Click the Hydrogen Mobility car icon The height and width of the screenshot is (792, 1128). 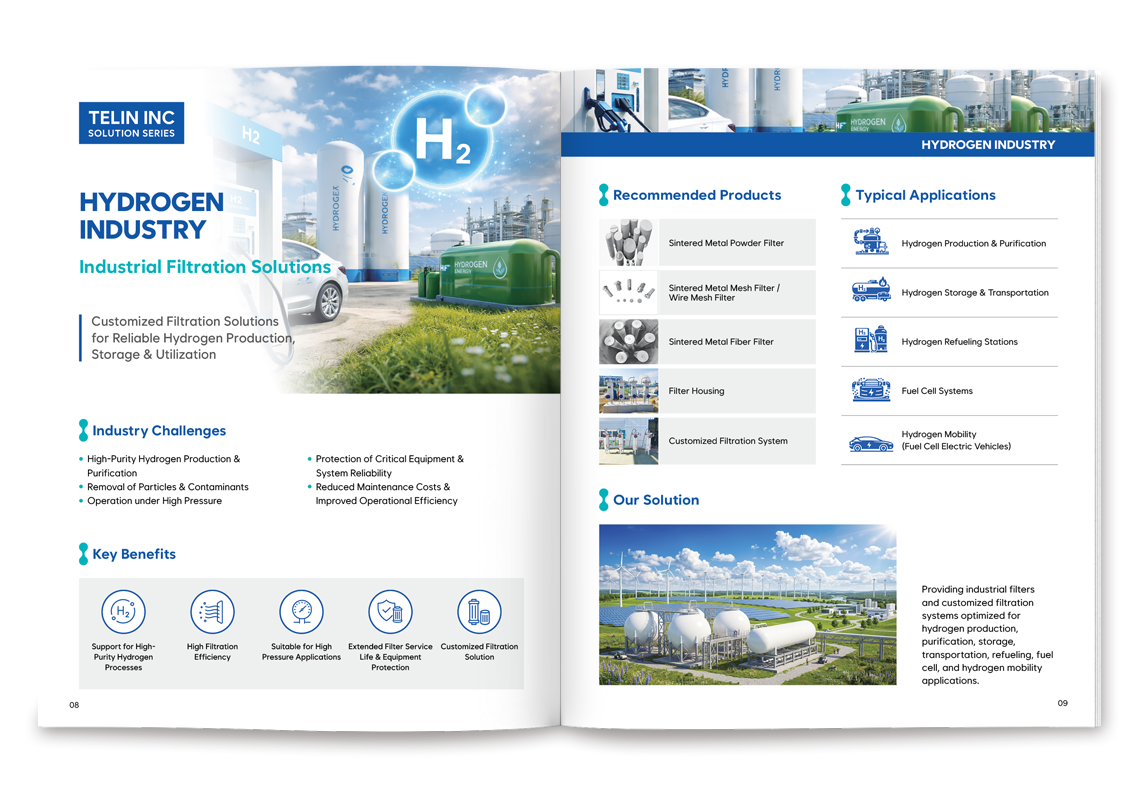pyautogui.click(x=871, y=443)
